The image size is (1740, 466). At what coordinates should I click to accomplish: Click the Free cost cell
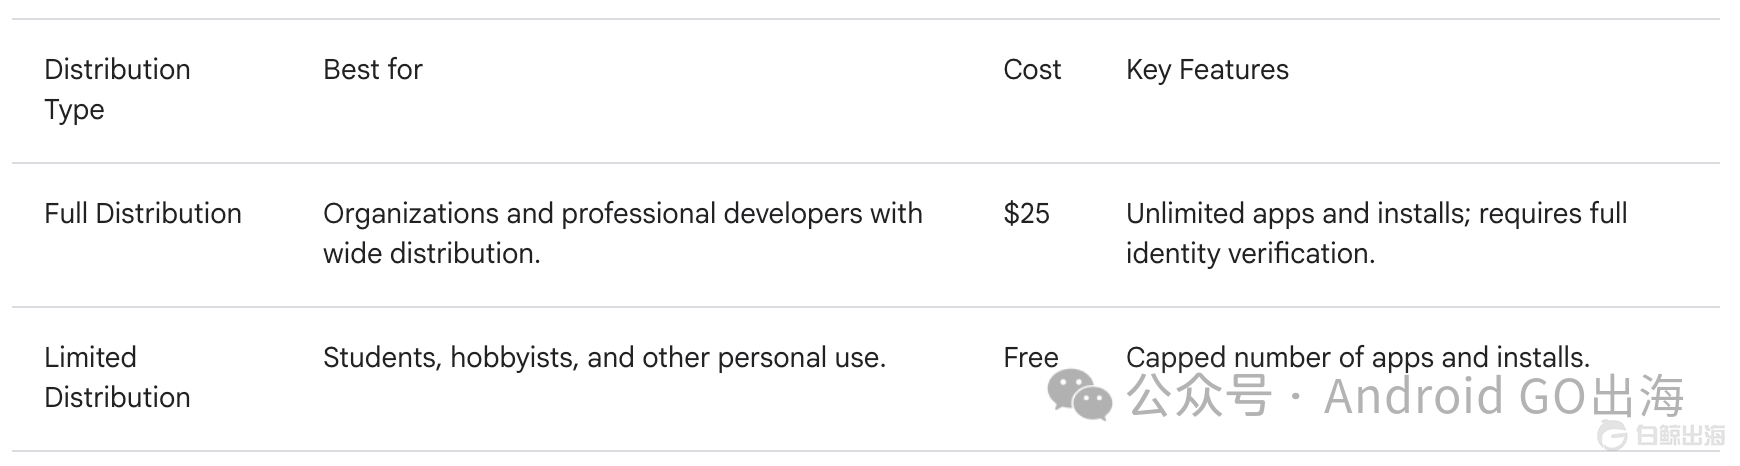1030,358
